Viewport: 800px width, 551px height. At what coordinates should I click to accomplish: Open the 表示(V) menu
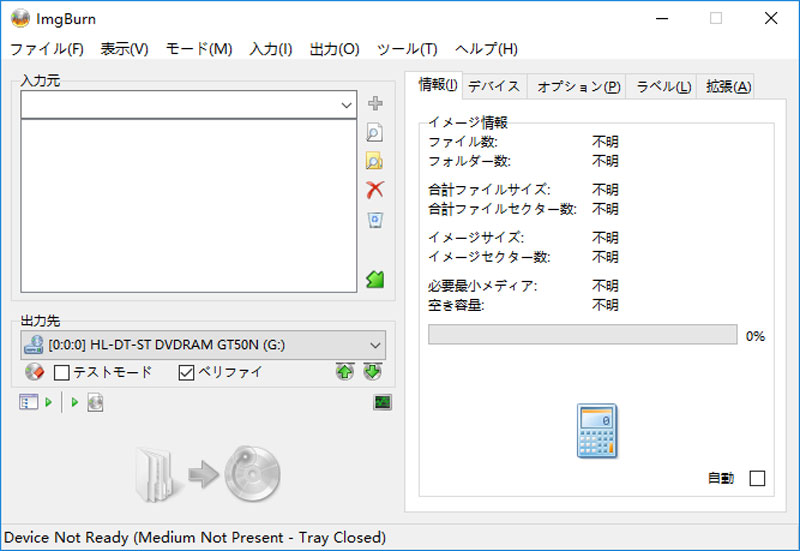124,49
